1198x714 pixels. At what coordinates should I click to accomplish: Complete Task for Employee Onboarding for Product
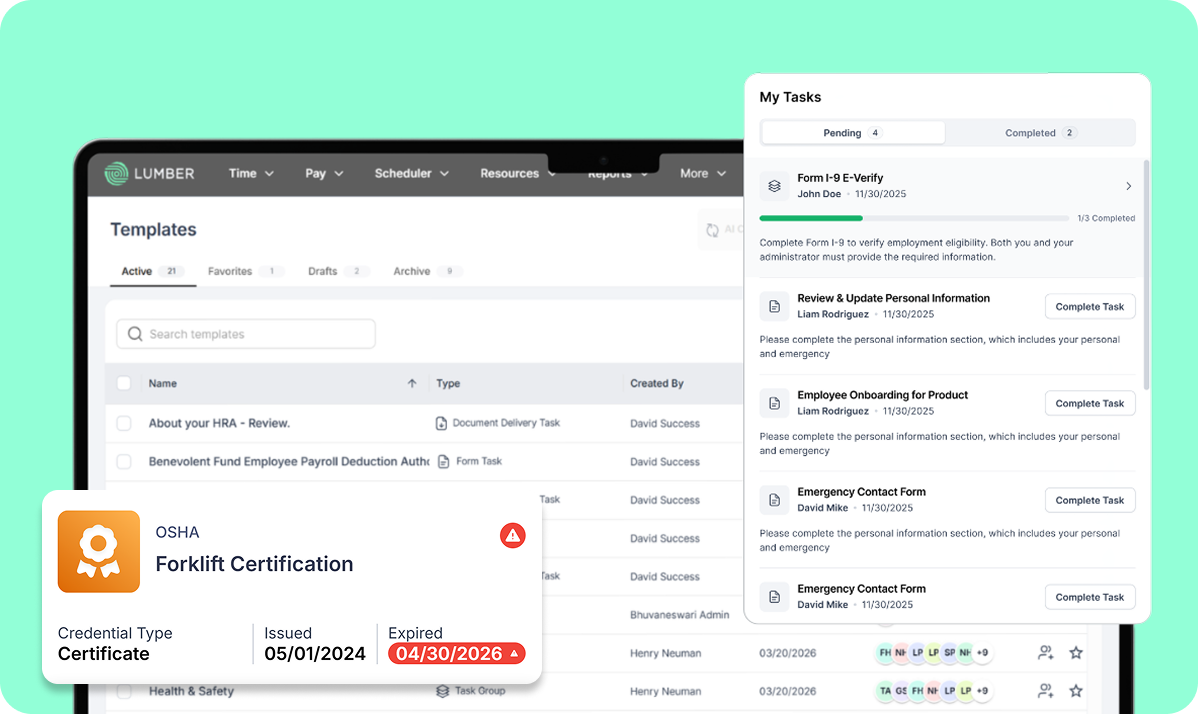coord(1090,403)
